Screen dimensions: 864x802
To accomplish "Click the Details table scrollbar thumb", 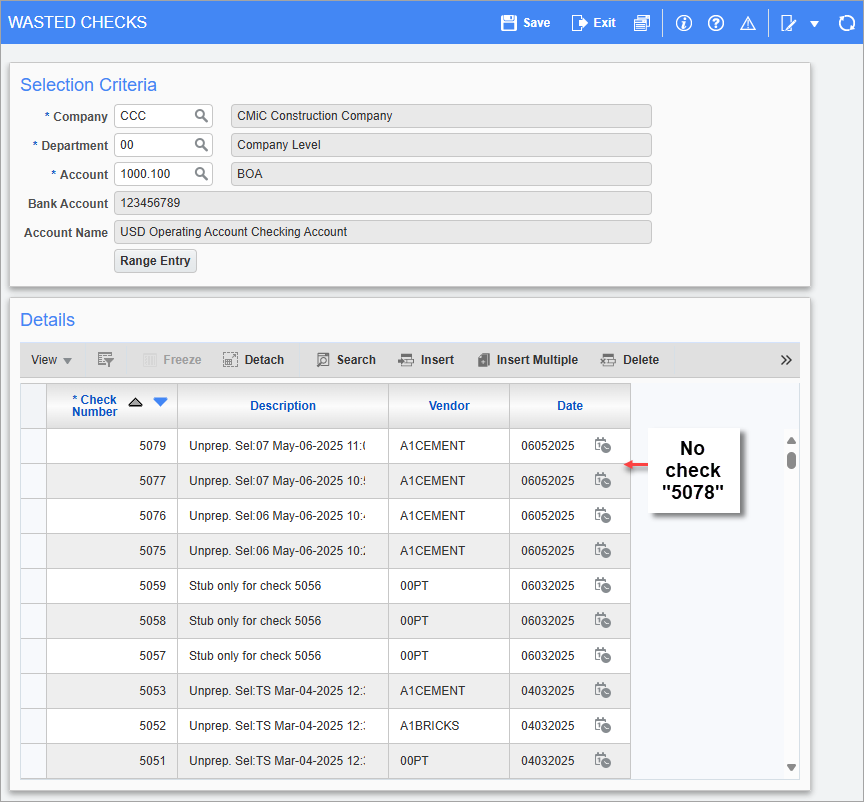I will (791, 460).
